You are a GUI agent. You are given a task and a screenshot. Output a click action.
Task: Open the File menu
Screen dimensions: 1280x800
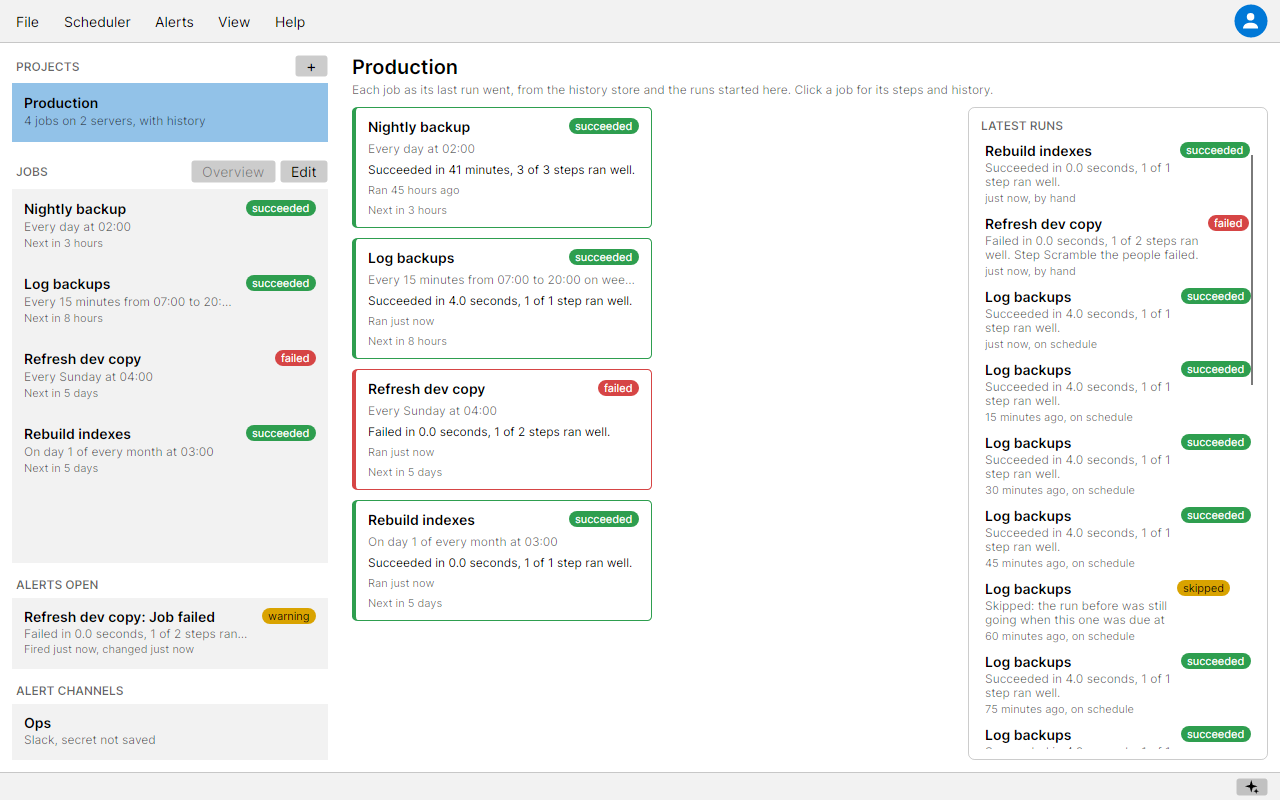28,22
